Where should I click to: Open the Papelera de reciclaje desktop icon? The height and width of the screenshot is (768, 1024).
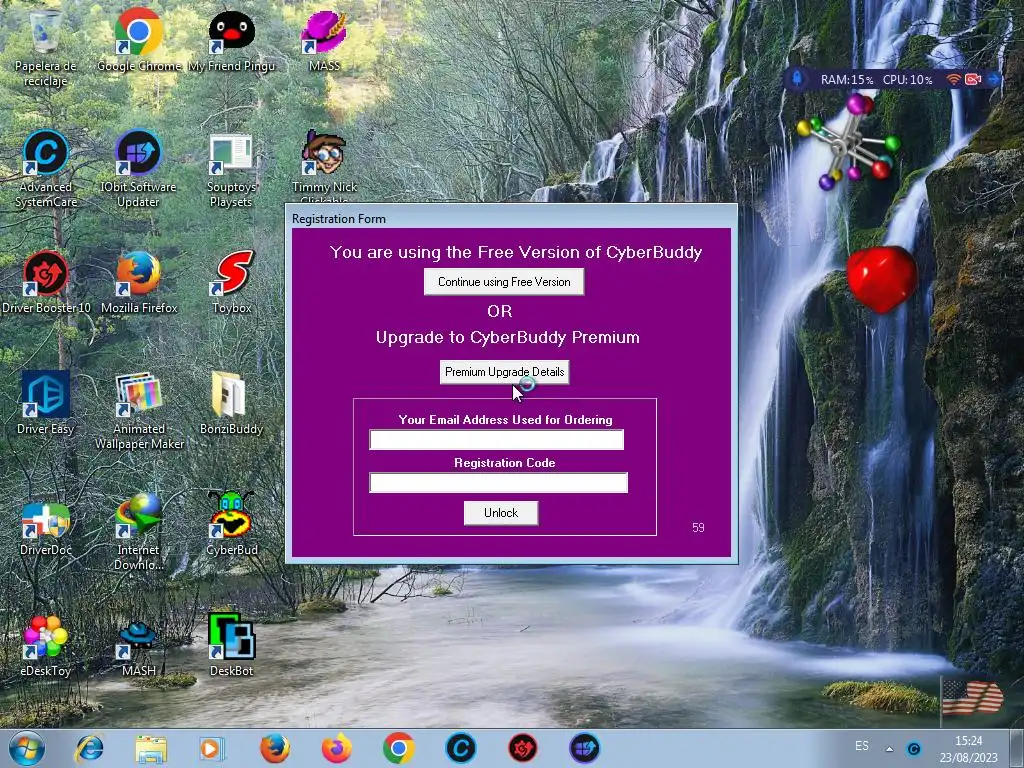(45, 46)
